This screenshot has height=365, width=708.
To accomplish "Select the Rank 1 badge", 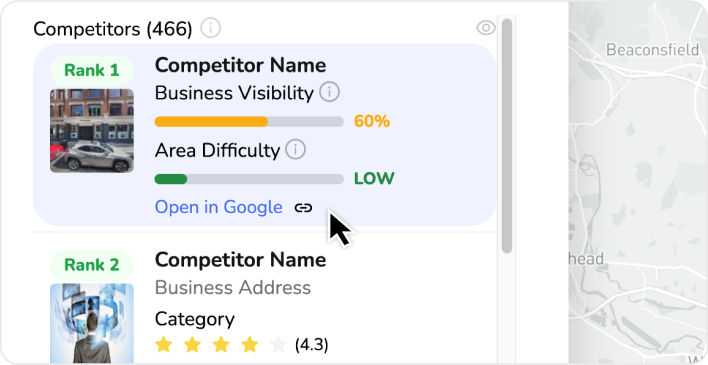I will tap(92, 70).
